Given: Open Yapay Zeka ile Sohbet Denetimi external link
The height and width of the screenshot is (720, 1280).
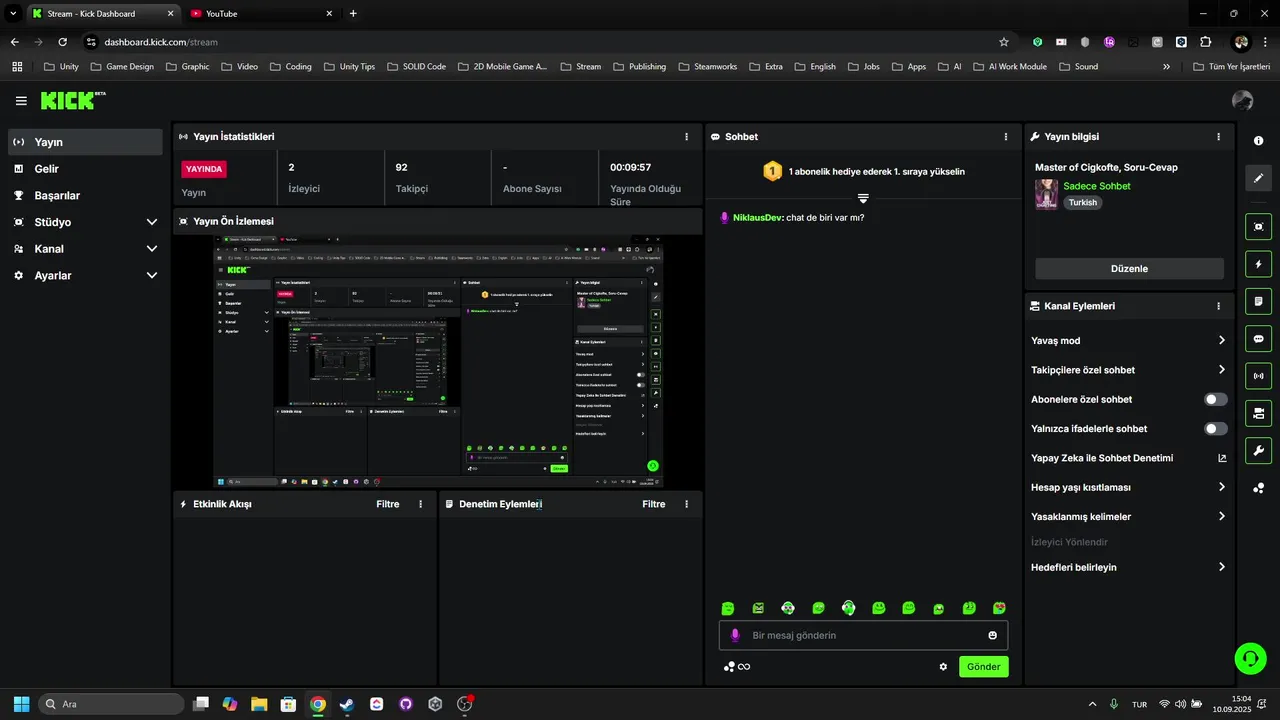Looking at the screenshot, I should pos(1222,458).
